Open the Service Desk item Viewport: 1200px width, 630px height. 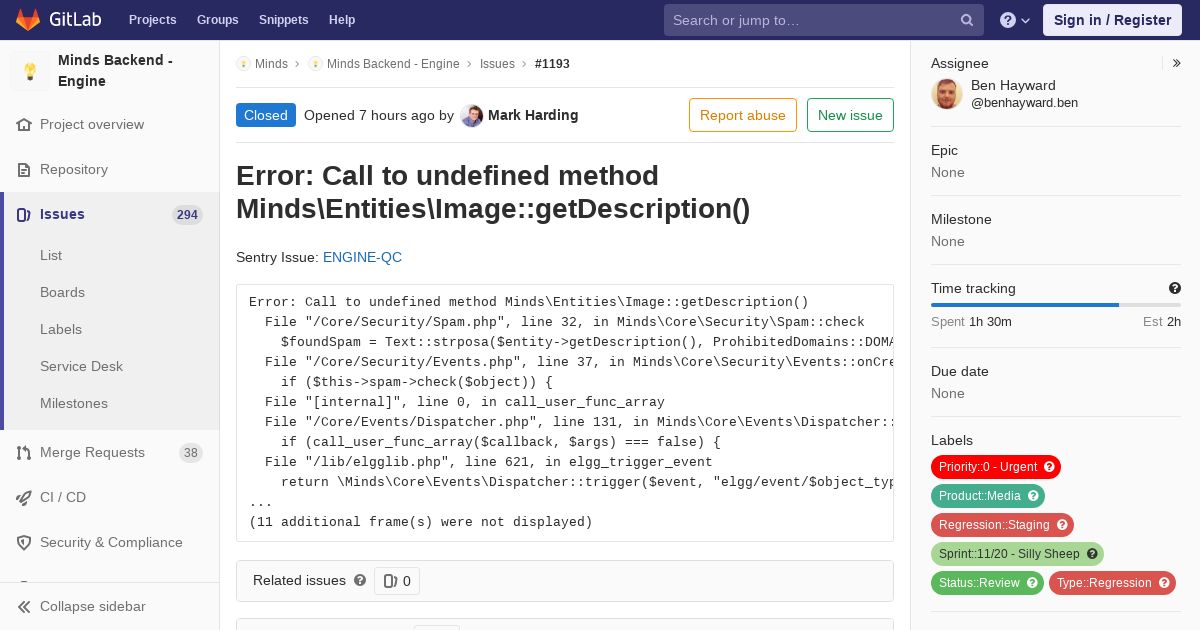[x=81, y=367]
